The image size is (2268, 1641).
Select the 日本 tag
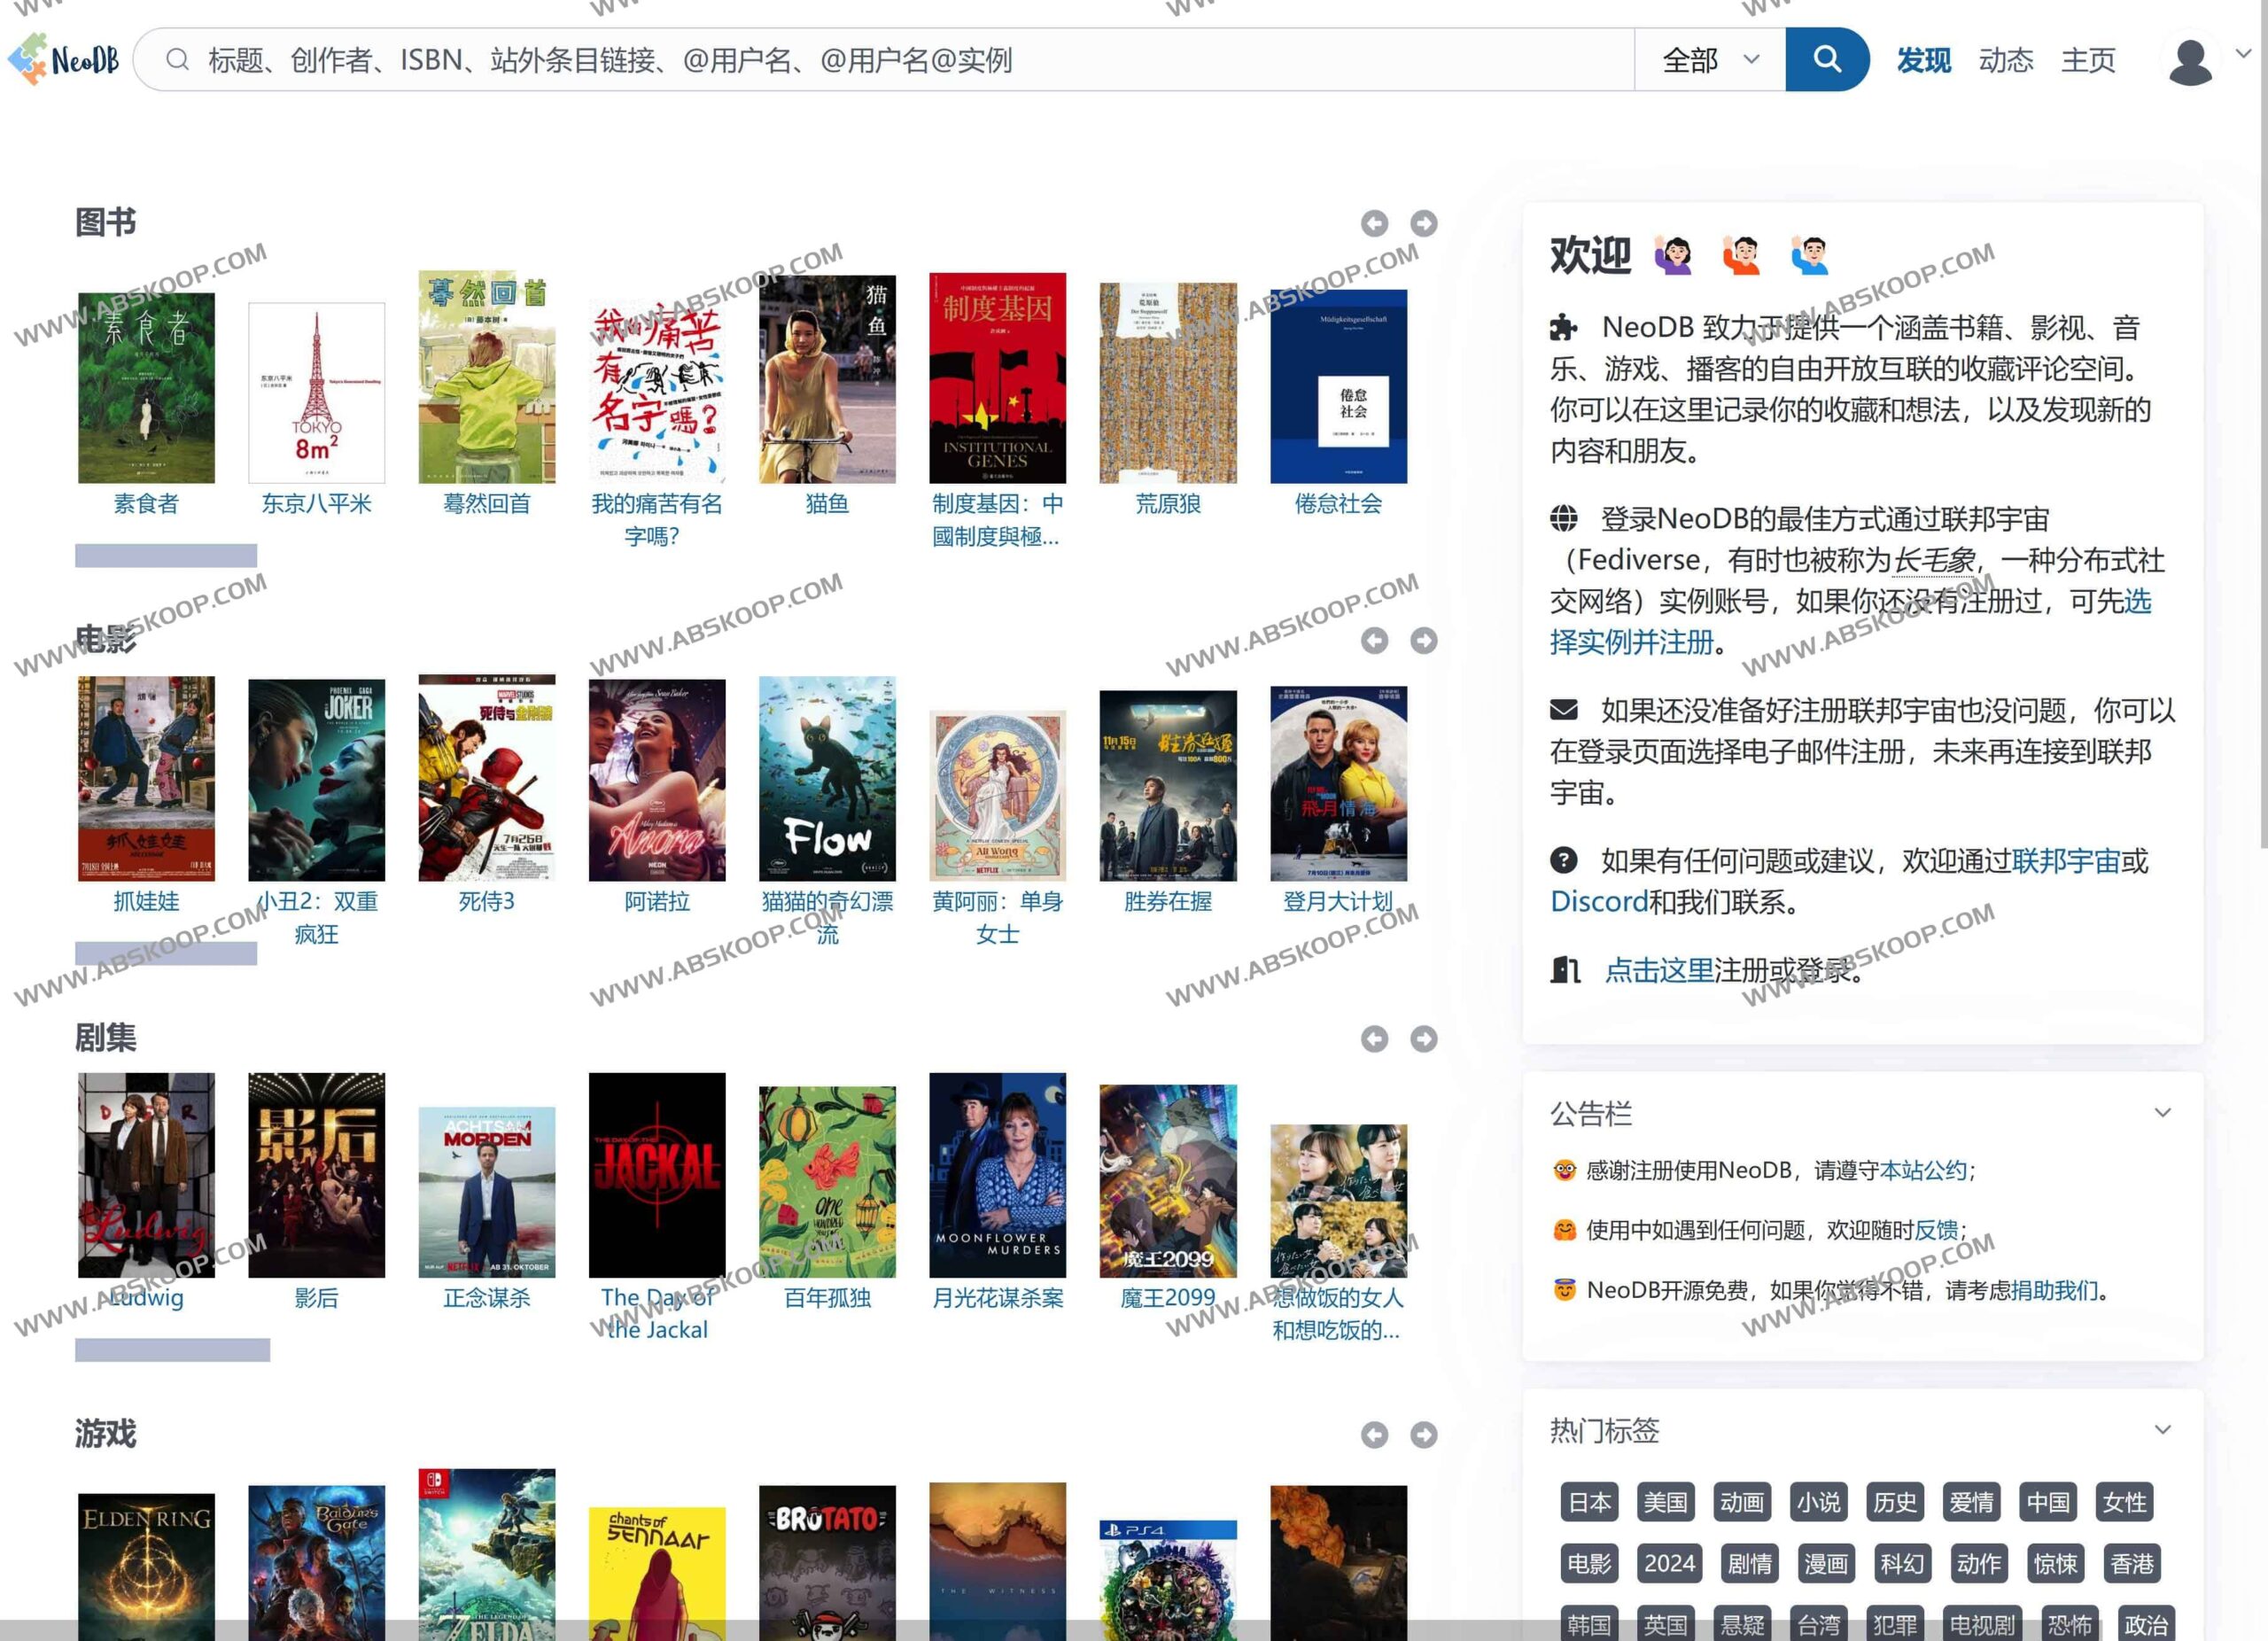point(1589,1502)
